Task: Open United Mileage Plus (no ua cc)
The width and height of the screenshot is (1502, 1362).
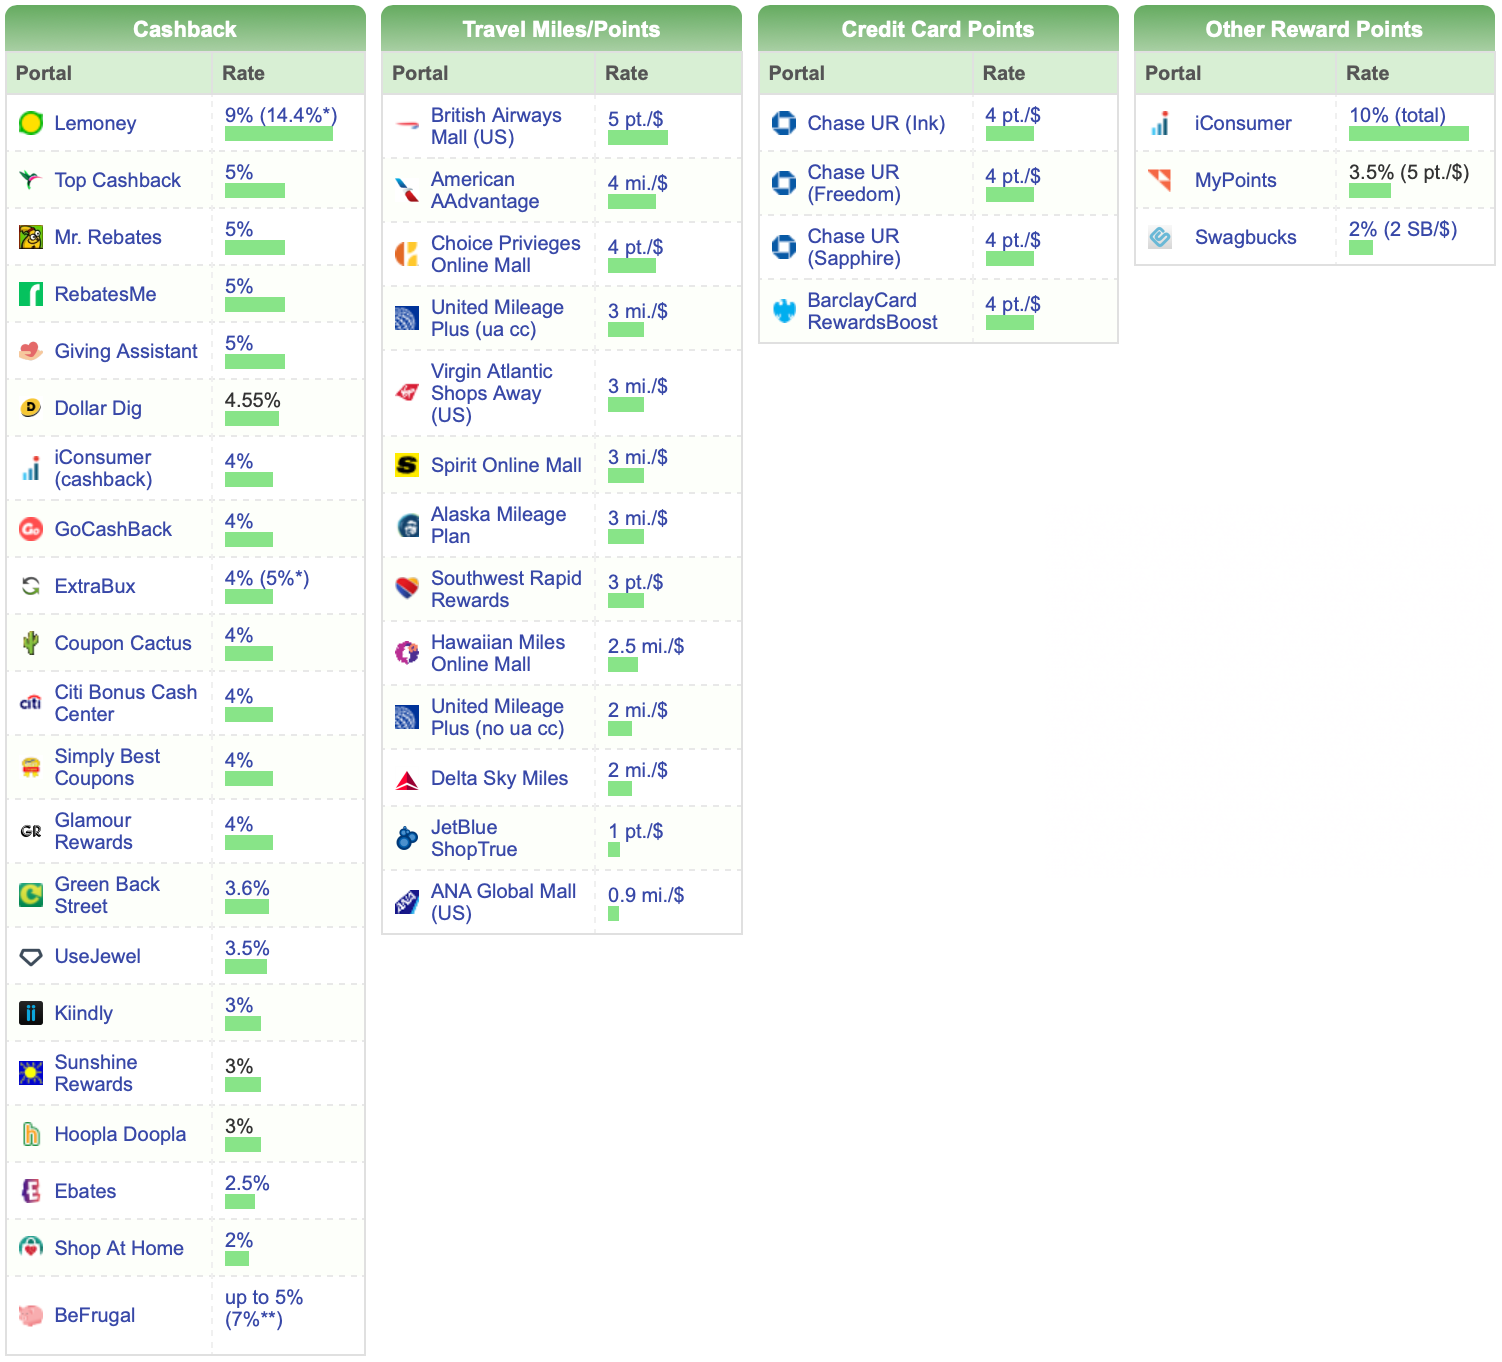Action: coord(497,717)
